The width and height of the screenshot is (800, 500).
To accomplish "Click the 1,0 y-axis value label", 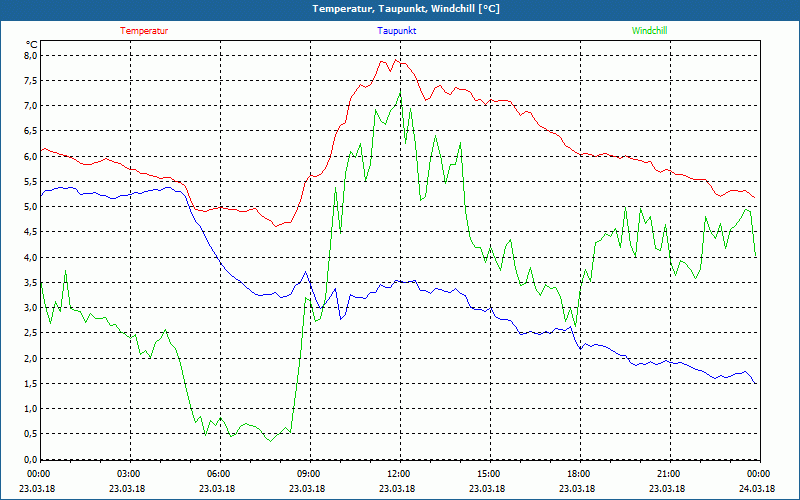I will 30,409.
